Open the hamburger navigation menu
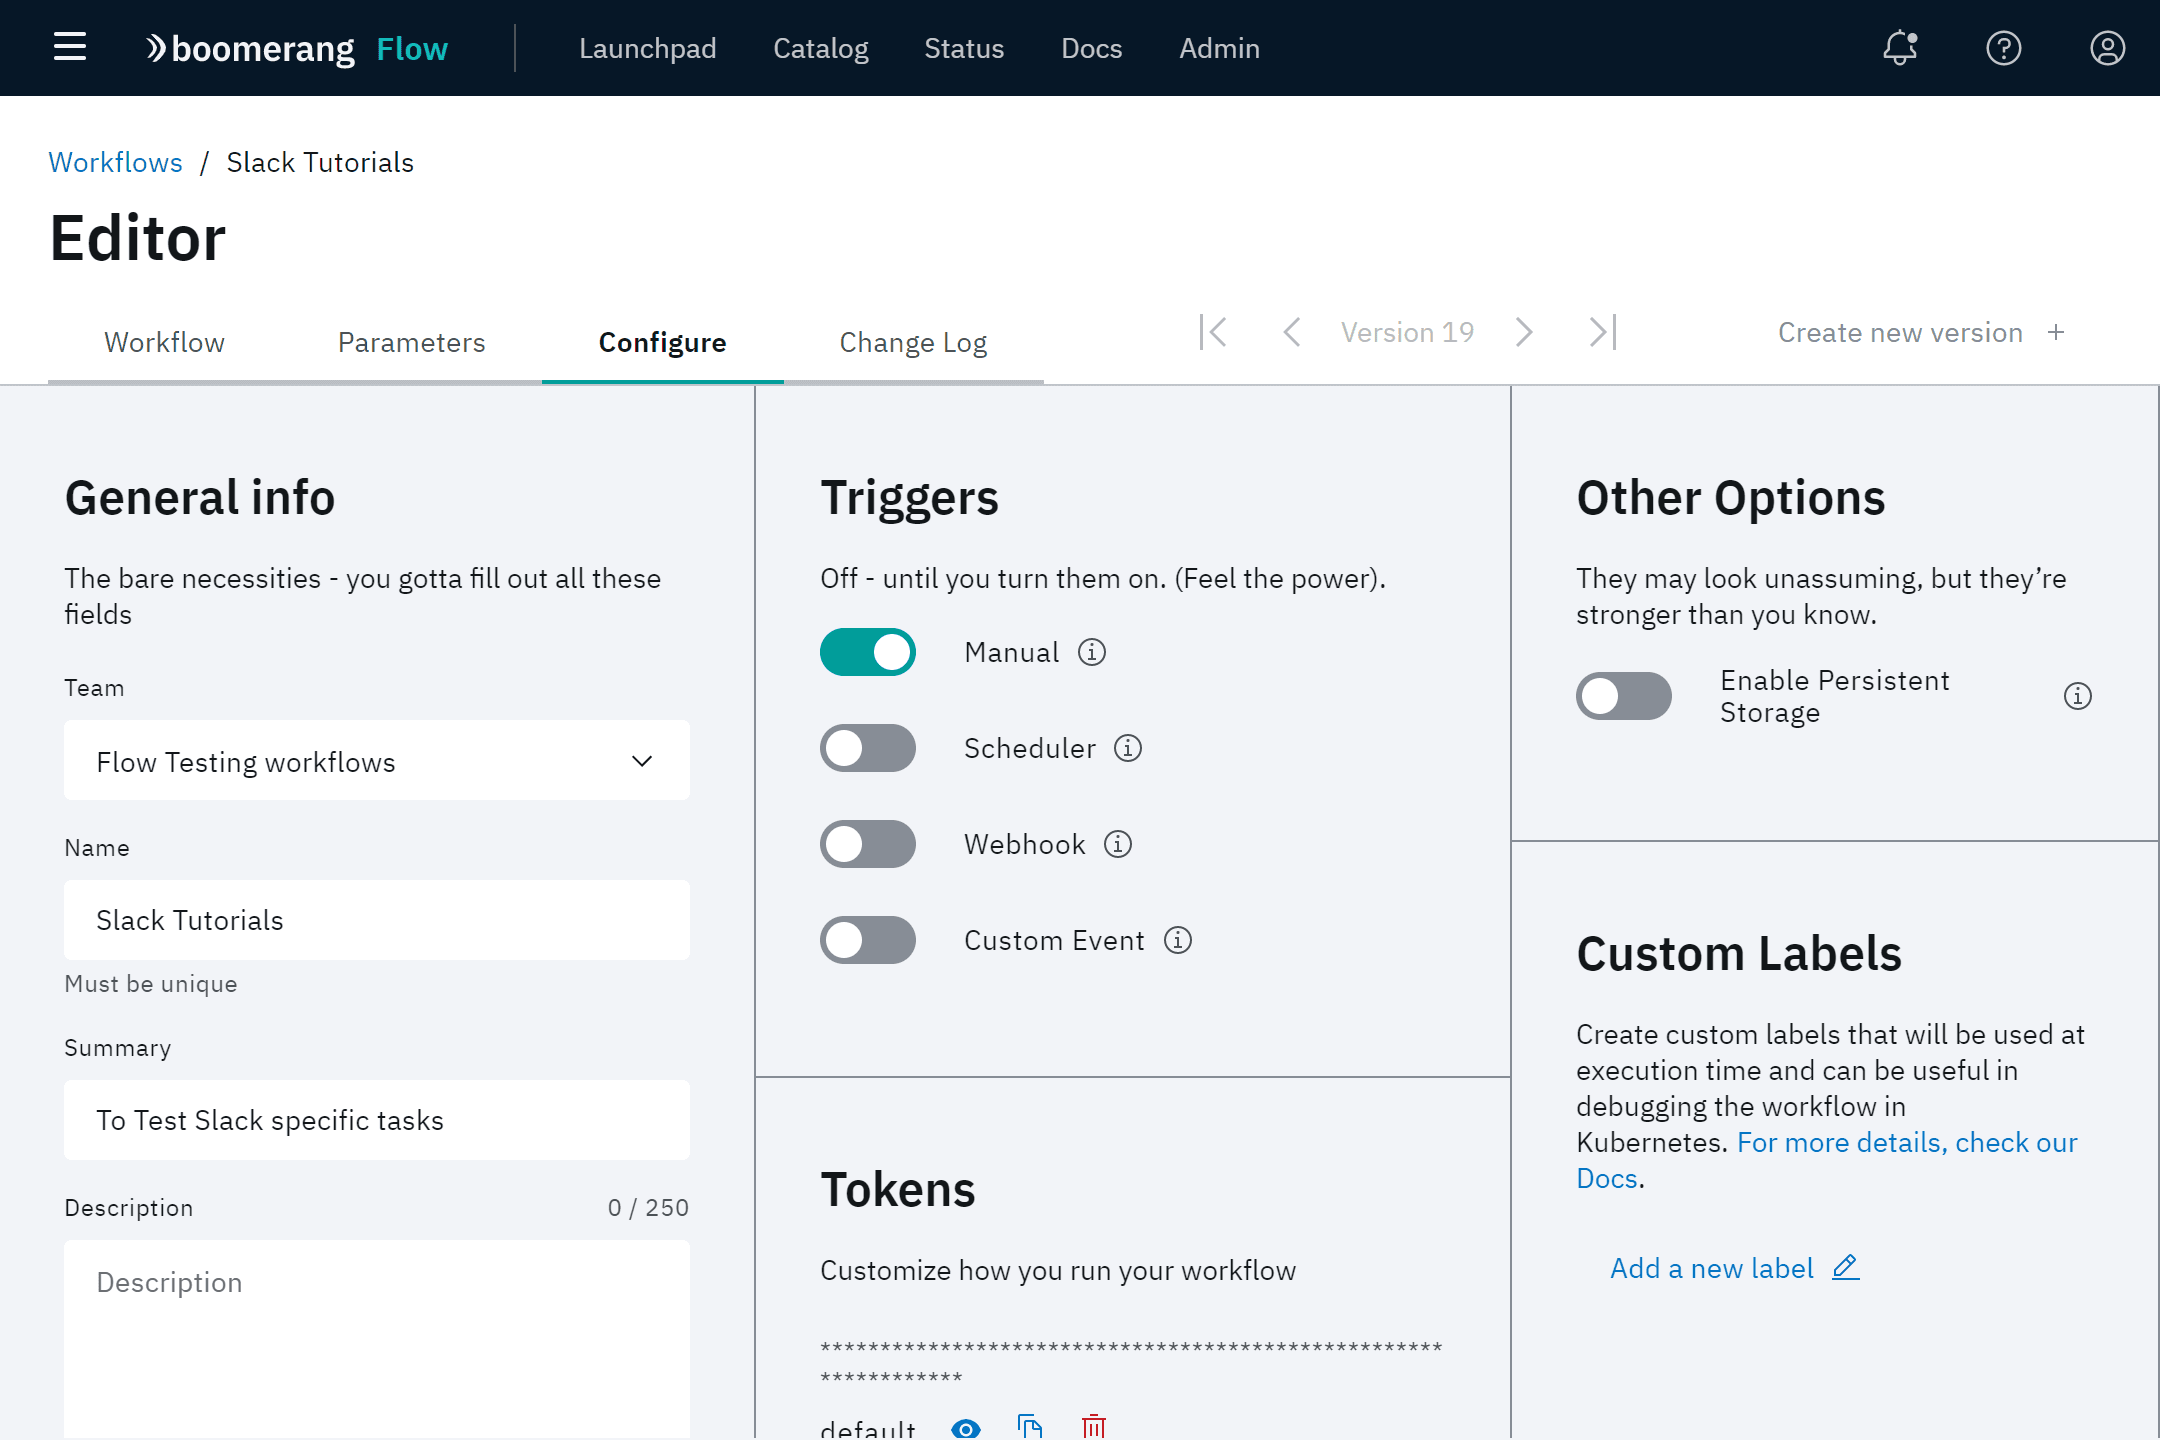Image resolution: width=2160 pixels, height=1440 pixels. pos(70,47)
